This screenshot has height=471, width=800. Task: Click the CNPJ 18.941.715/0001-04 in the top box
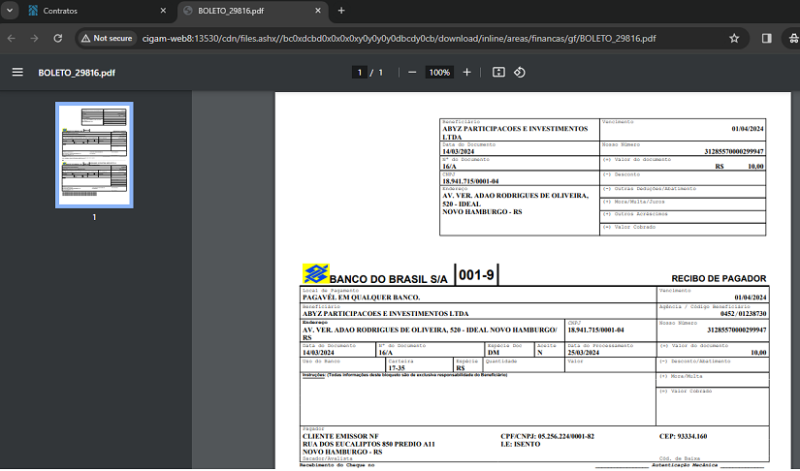(470, 181)
